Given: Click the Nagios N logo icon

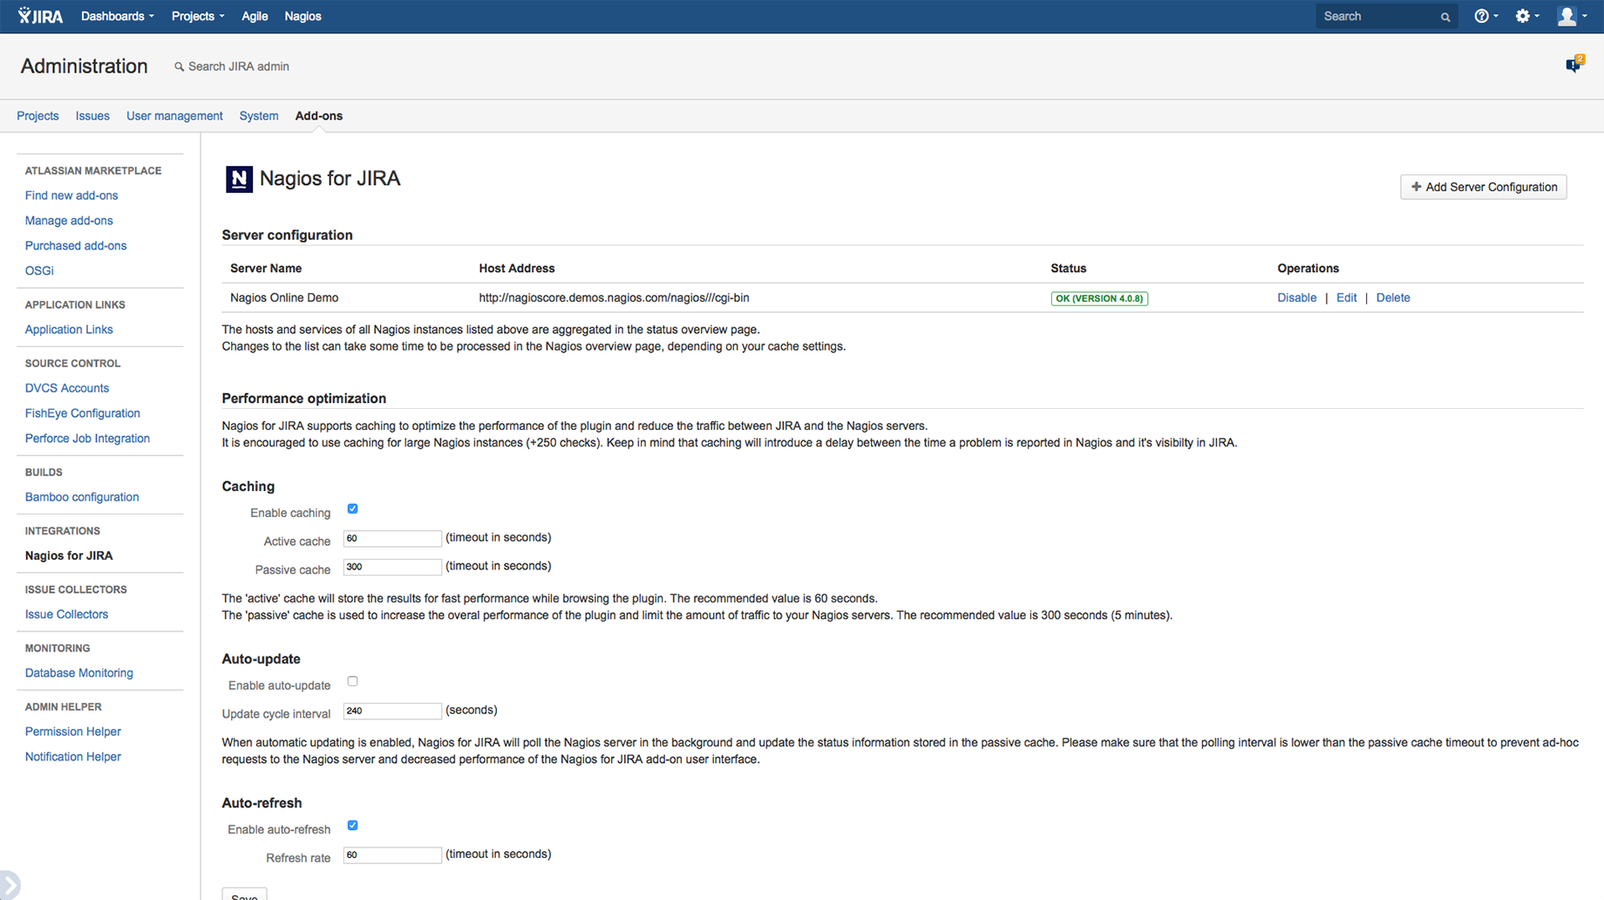Looking at the screenshot, I should pyautogui.click(x=238, y=179).
